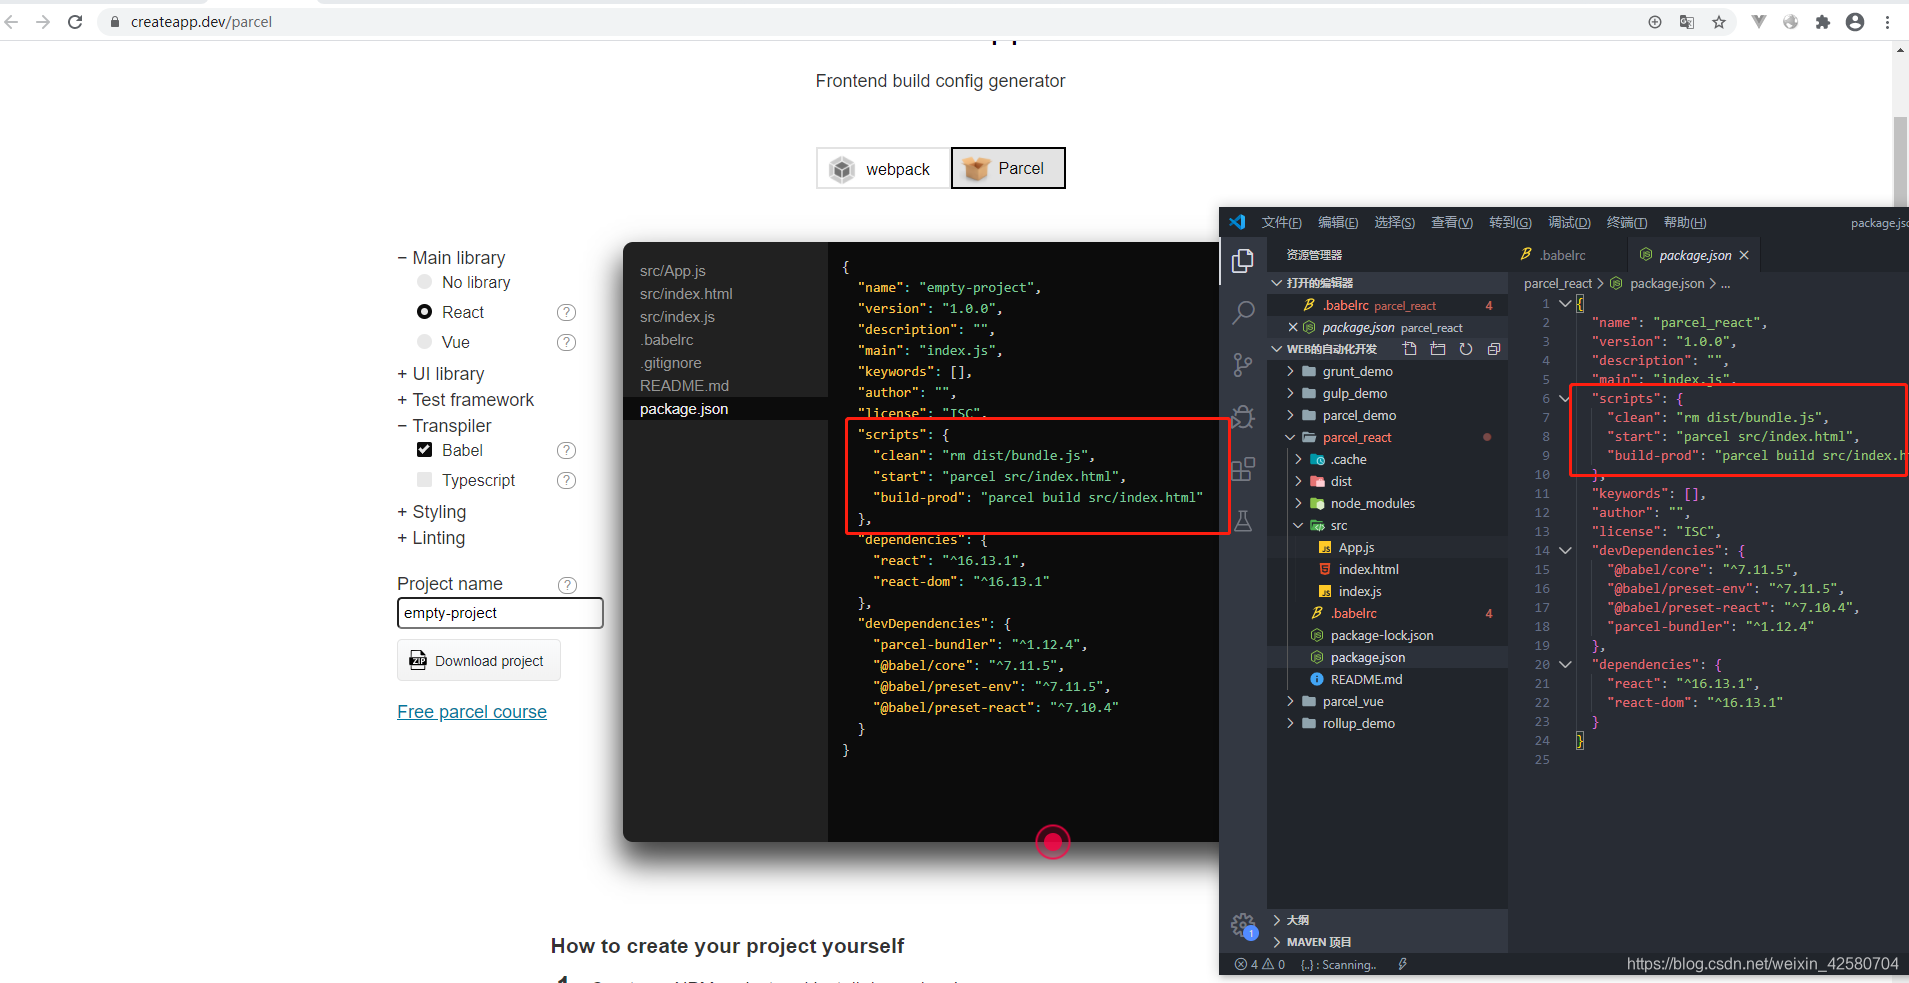Select Vue radio button

coord(424,342)
